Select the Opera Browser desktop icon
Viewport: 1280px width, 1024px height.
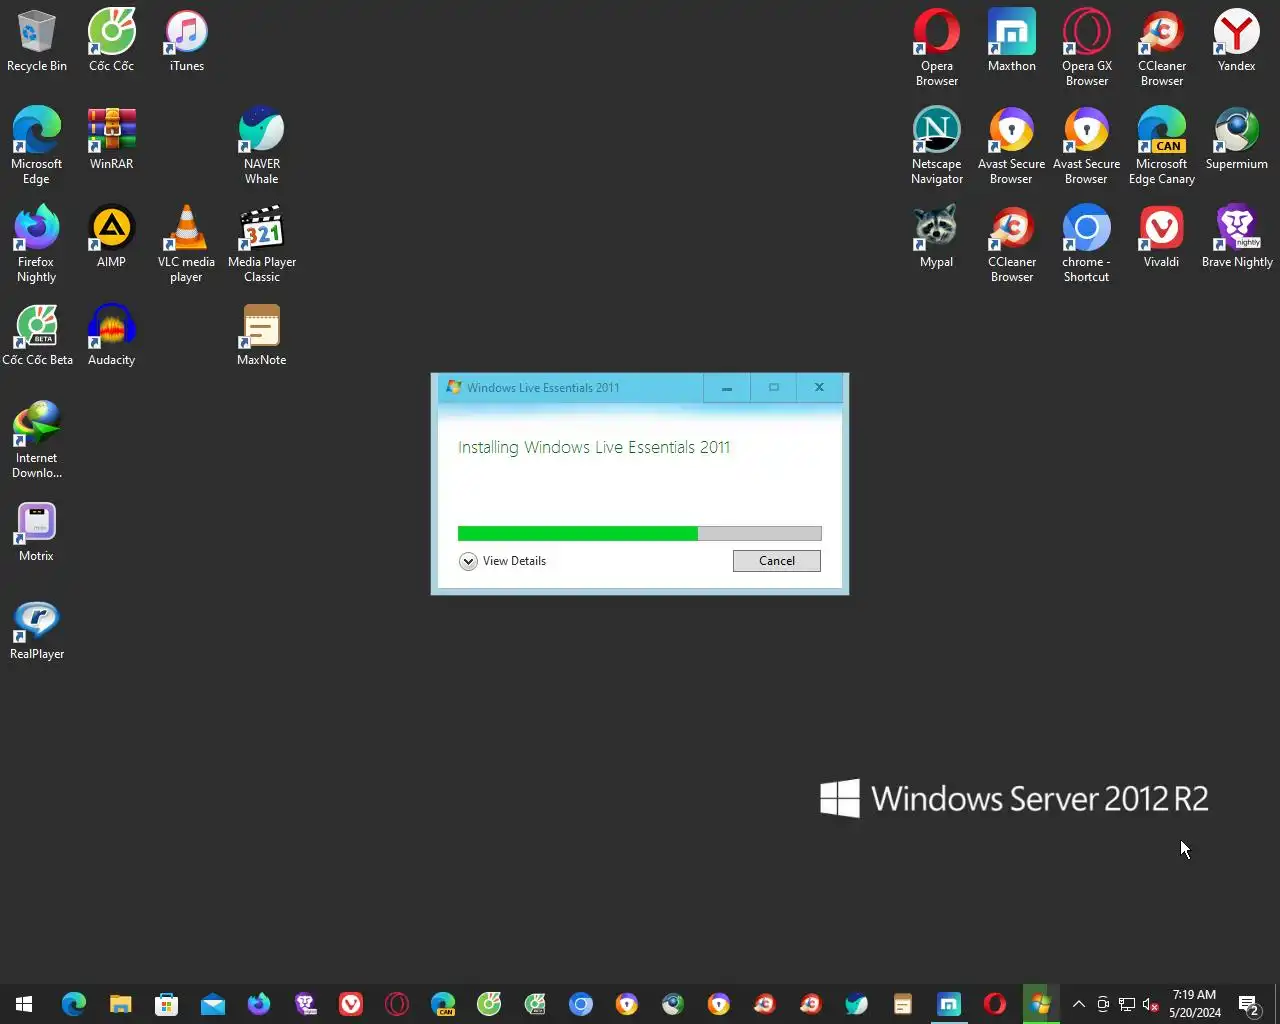pyautogui.click(x=936, y=48)
